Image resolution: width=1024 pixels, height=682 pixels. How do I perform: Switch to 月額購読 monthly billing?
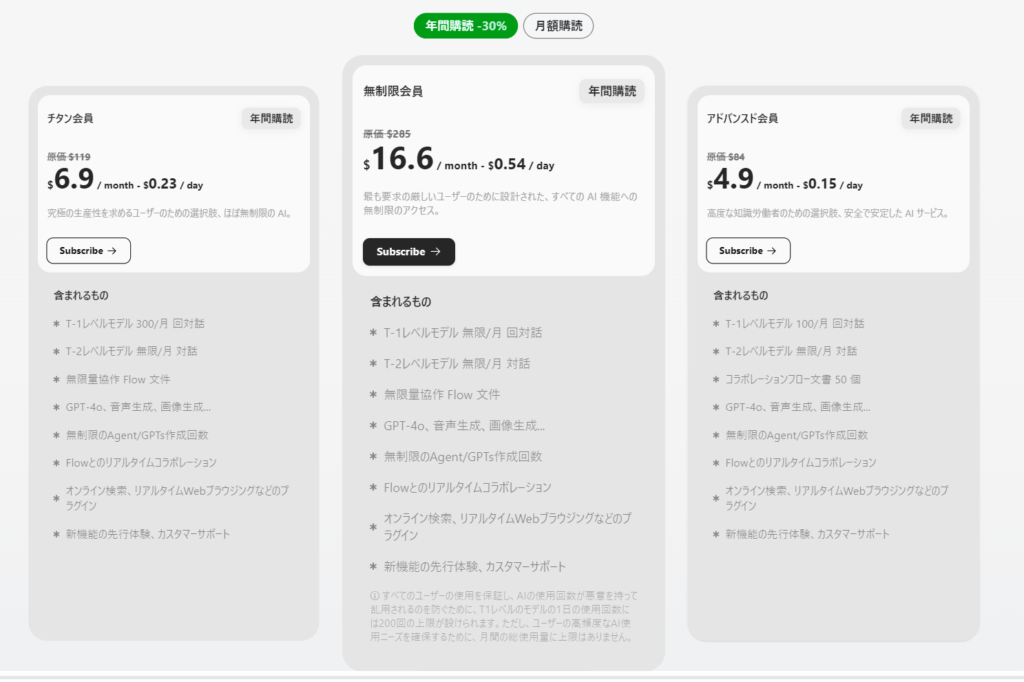pos(558,26)
